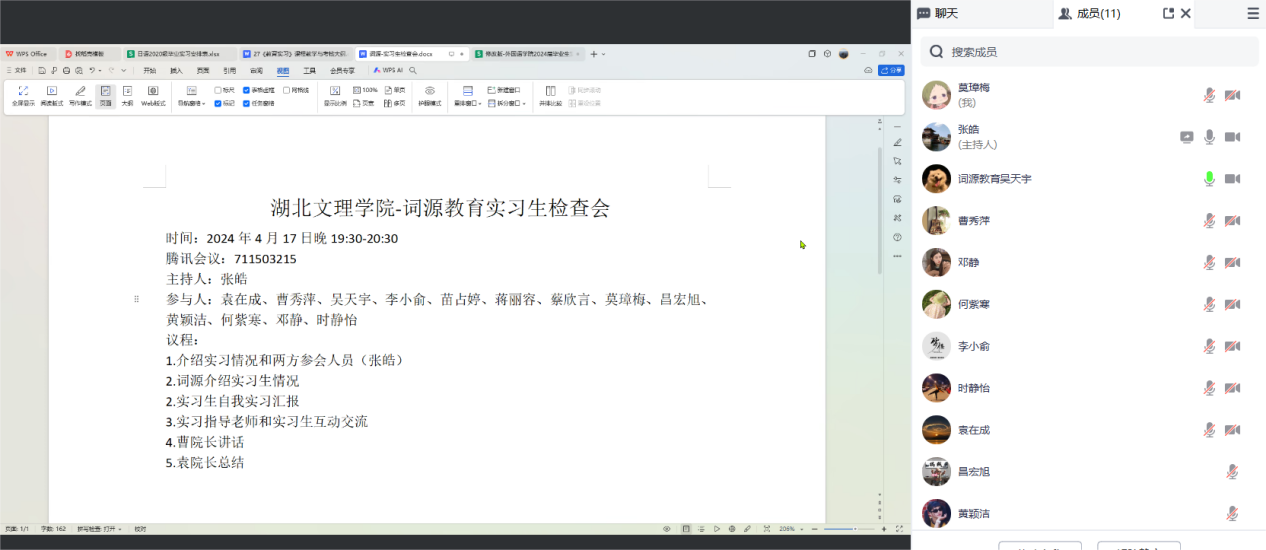Click the WPS AI button
Viewport: 1266px width, 550px height.
coord(387,71)
